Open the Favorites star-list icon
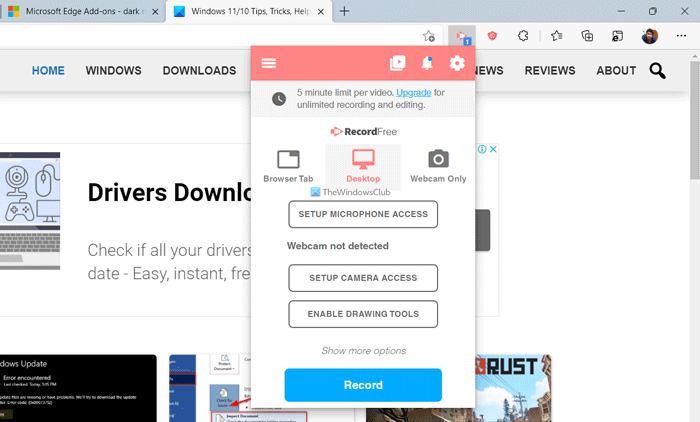 (x=556, y=36)
